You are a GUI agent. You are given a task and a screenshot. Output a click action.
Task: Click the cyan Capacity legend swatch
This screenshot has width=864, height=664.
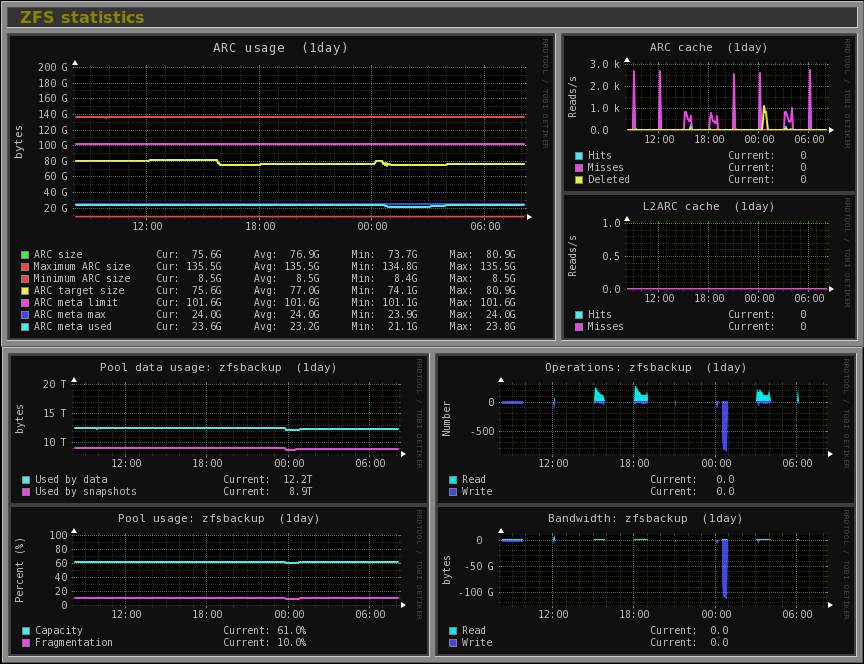pos(26,631)
